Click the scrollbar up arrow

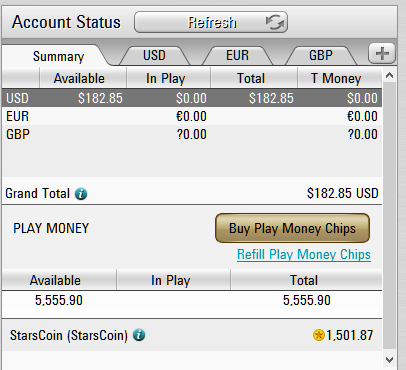click(x=389, y=76)
